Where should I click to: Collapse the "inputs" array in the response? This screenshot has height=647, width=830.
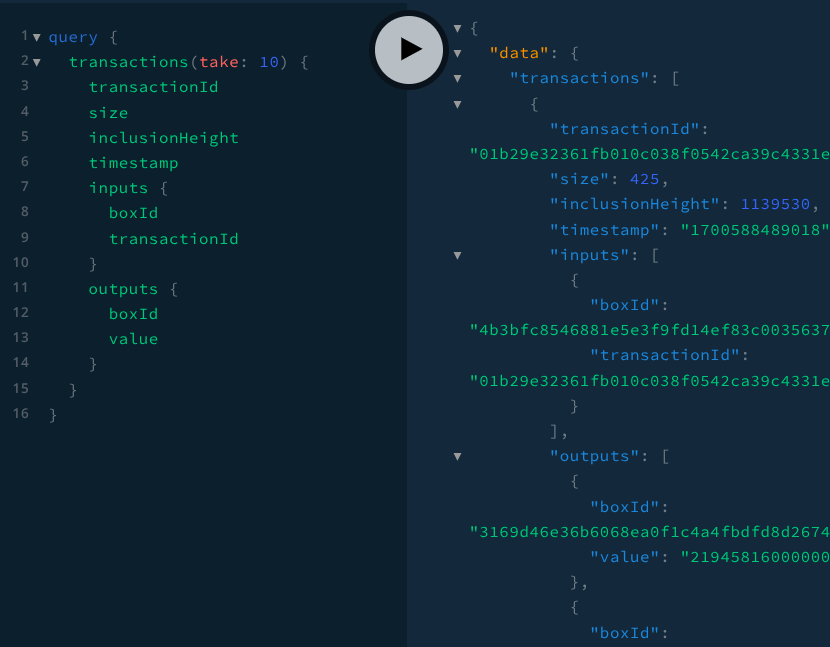point(457,256)
